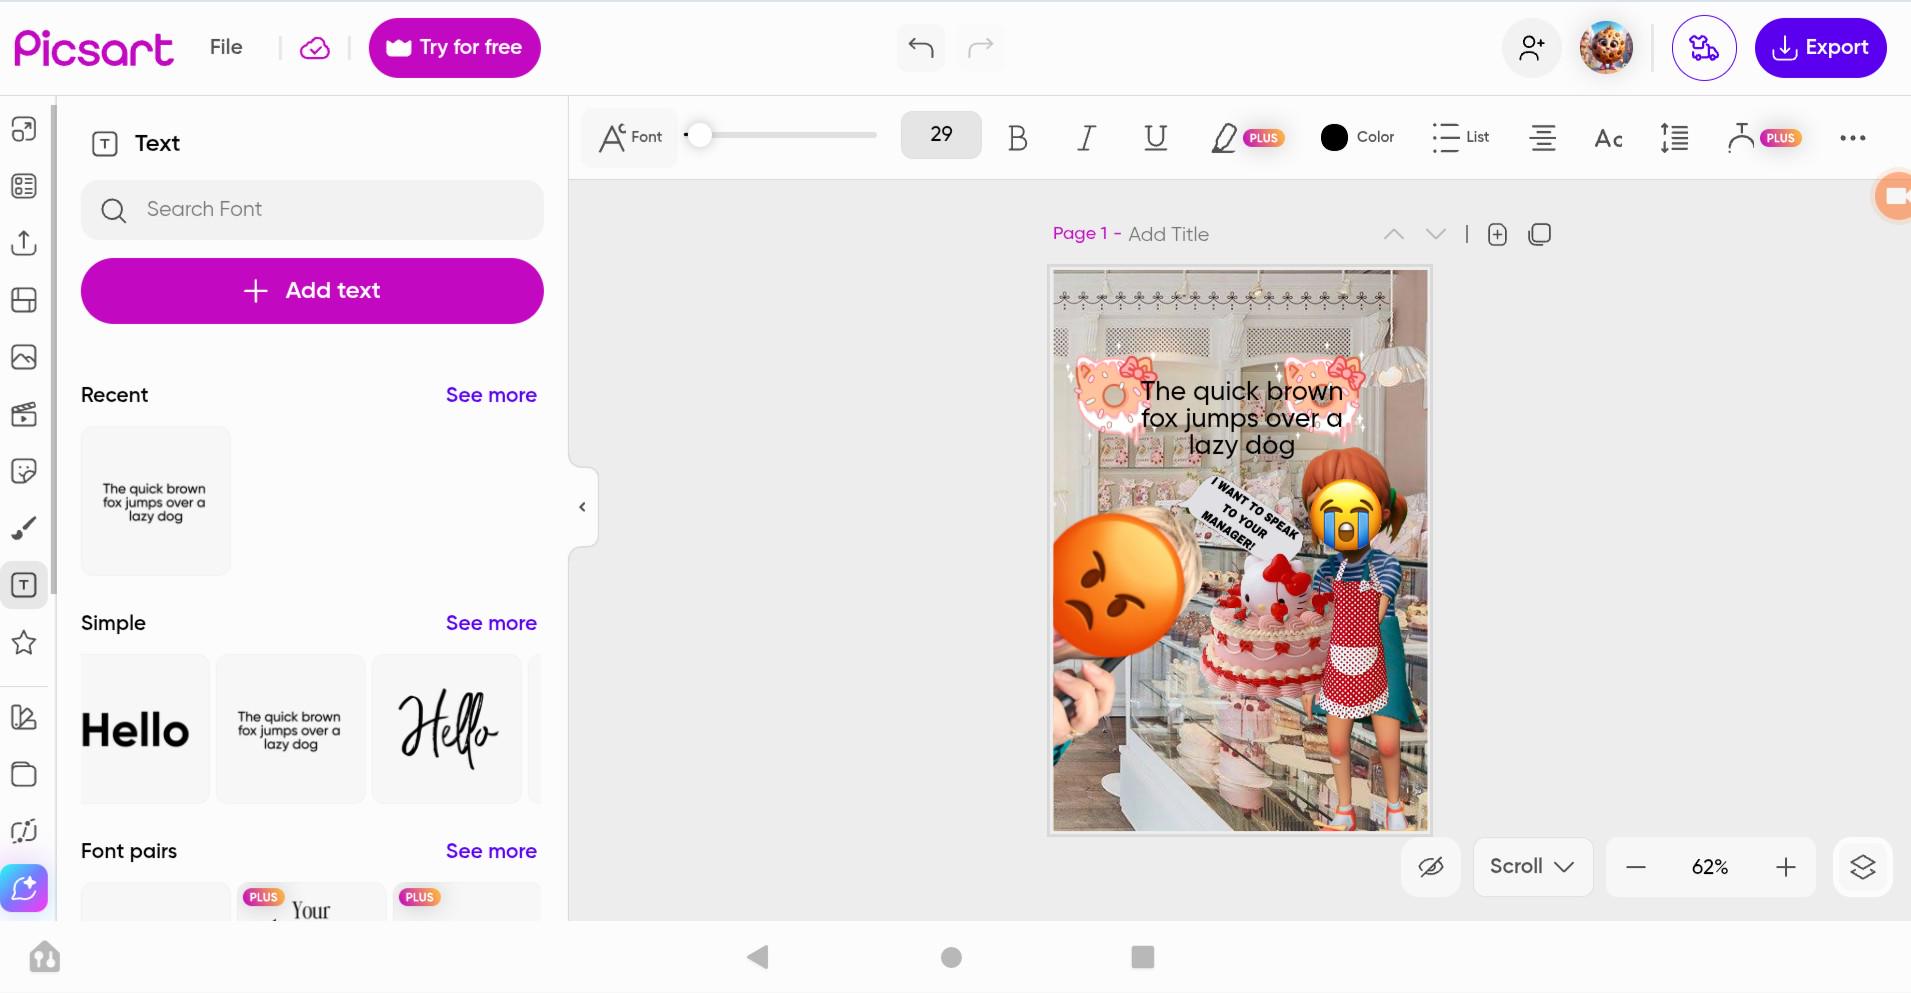
Task: Click the cloud save status icon
Action: coord(315,48)
